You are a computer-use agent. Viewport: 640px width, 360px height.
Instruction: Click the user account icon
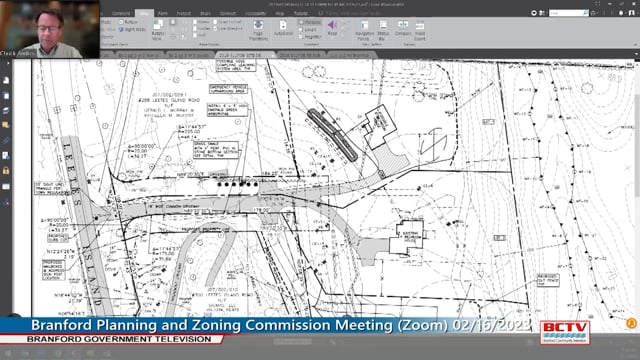point(632,13)
